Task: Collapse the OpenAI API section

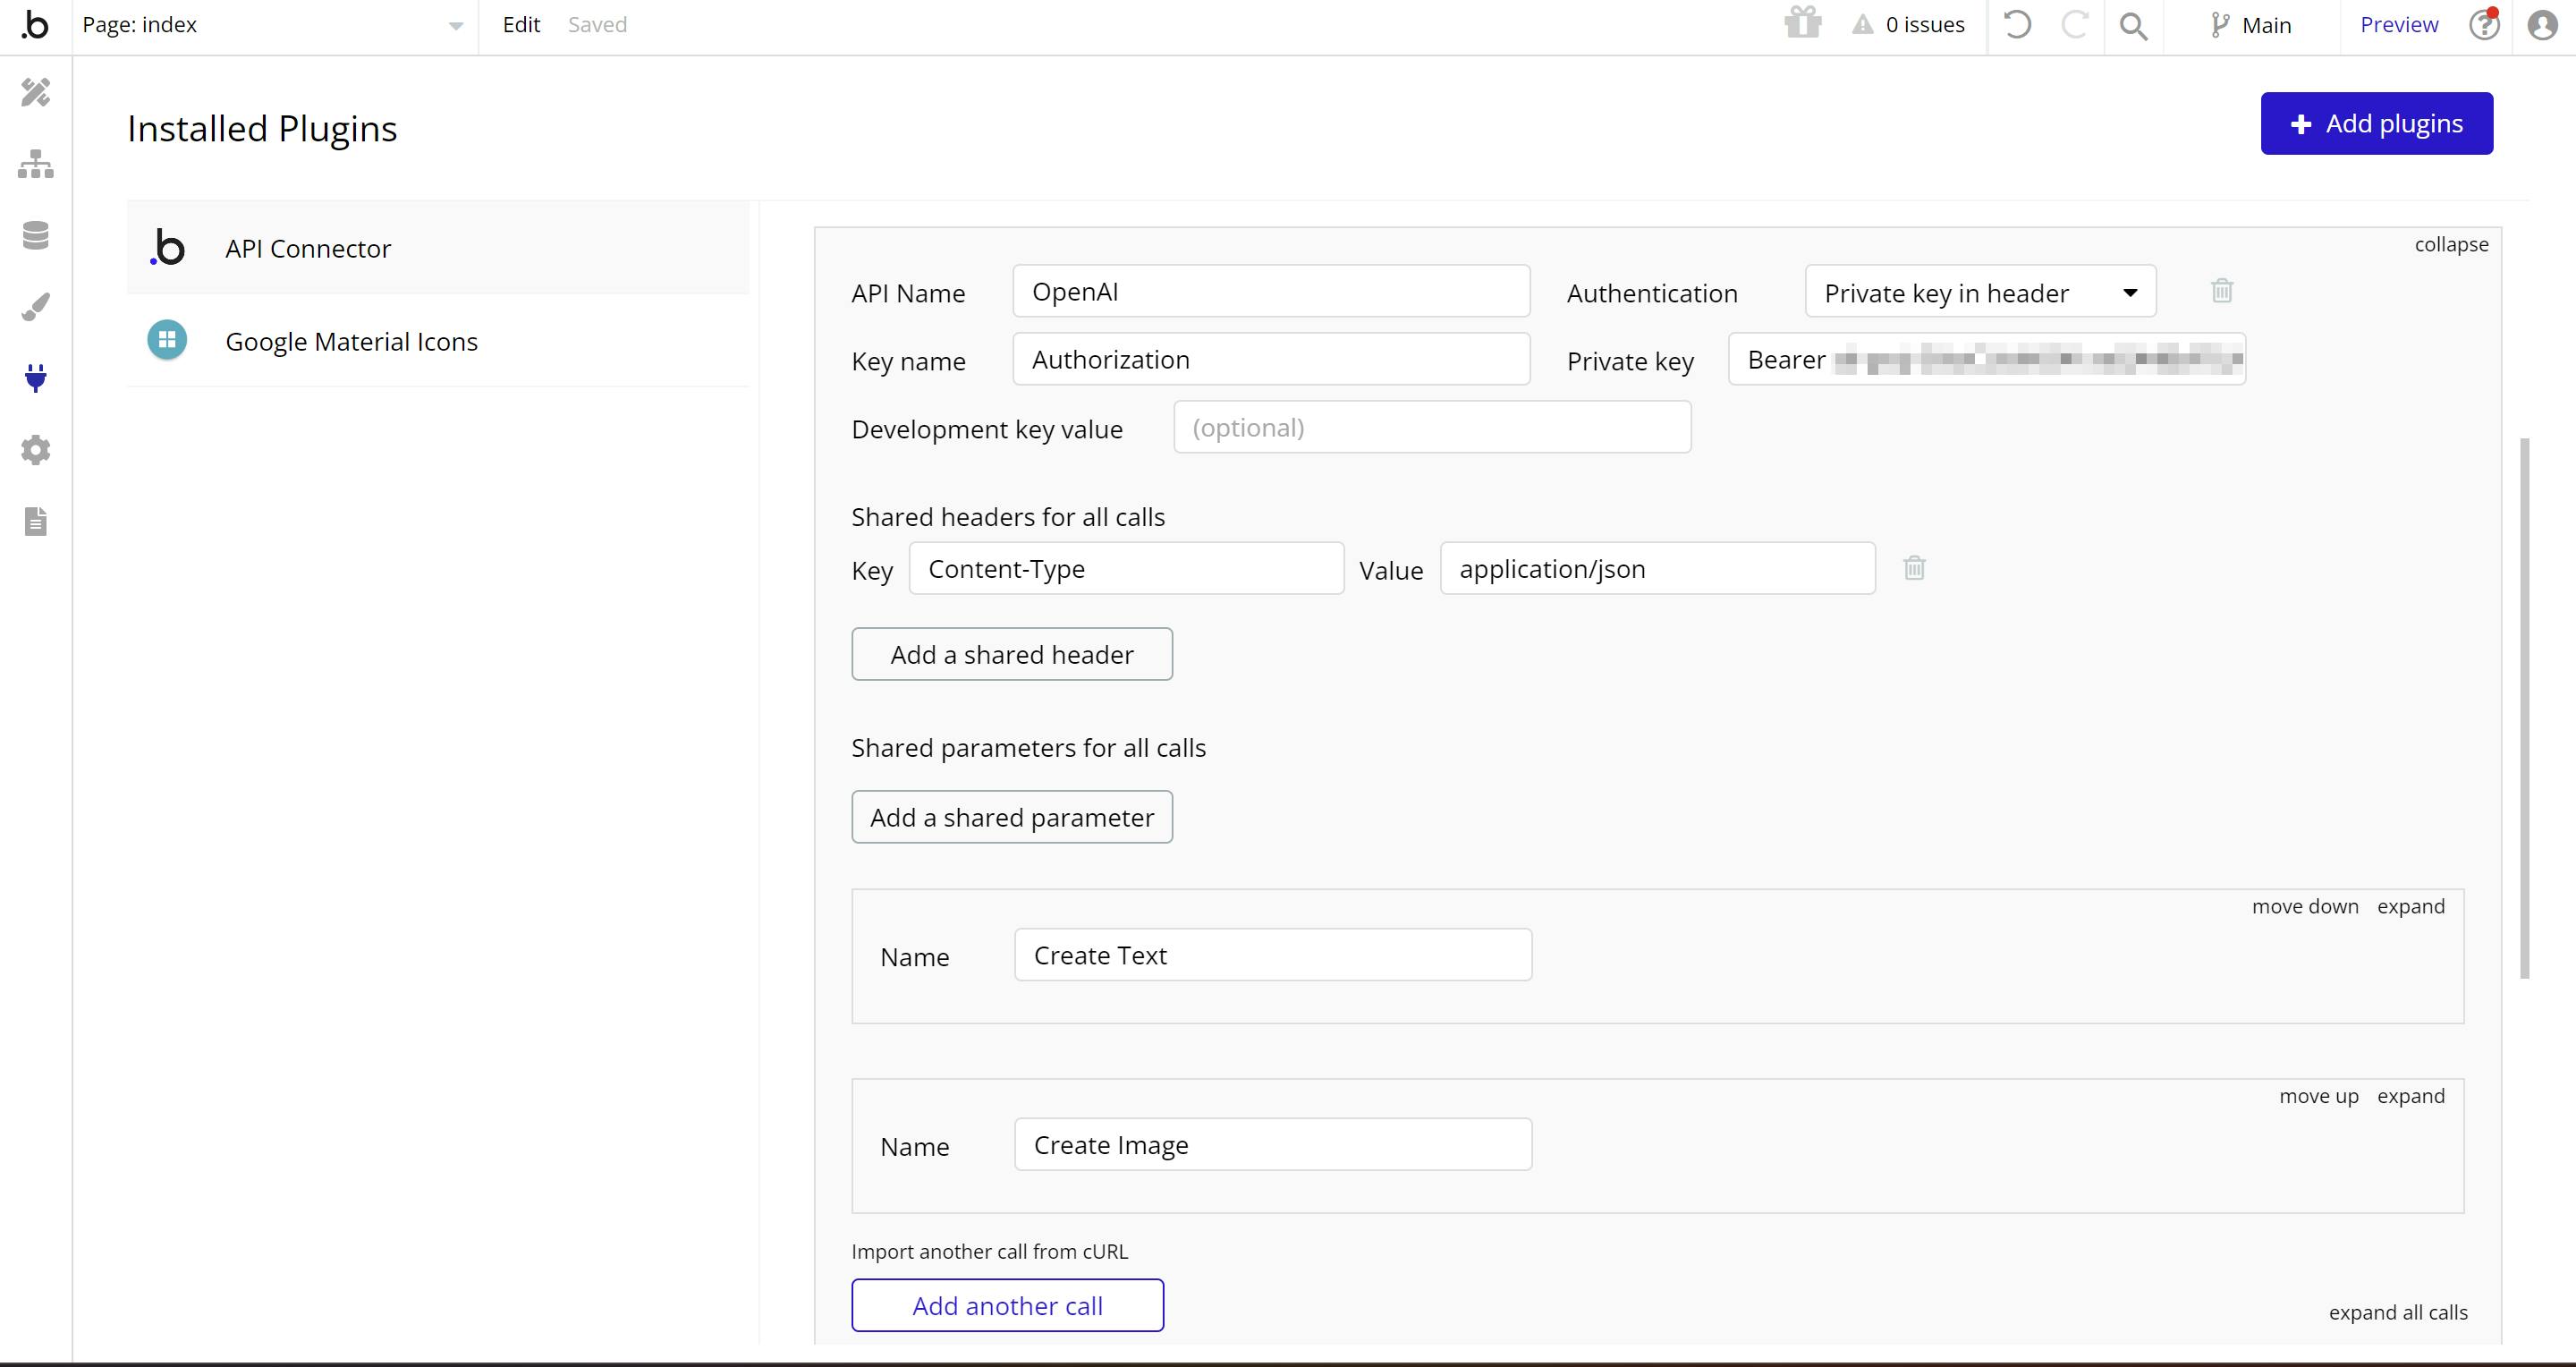Action: 2450,244
